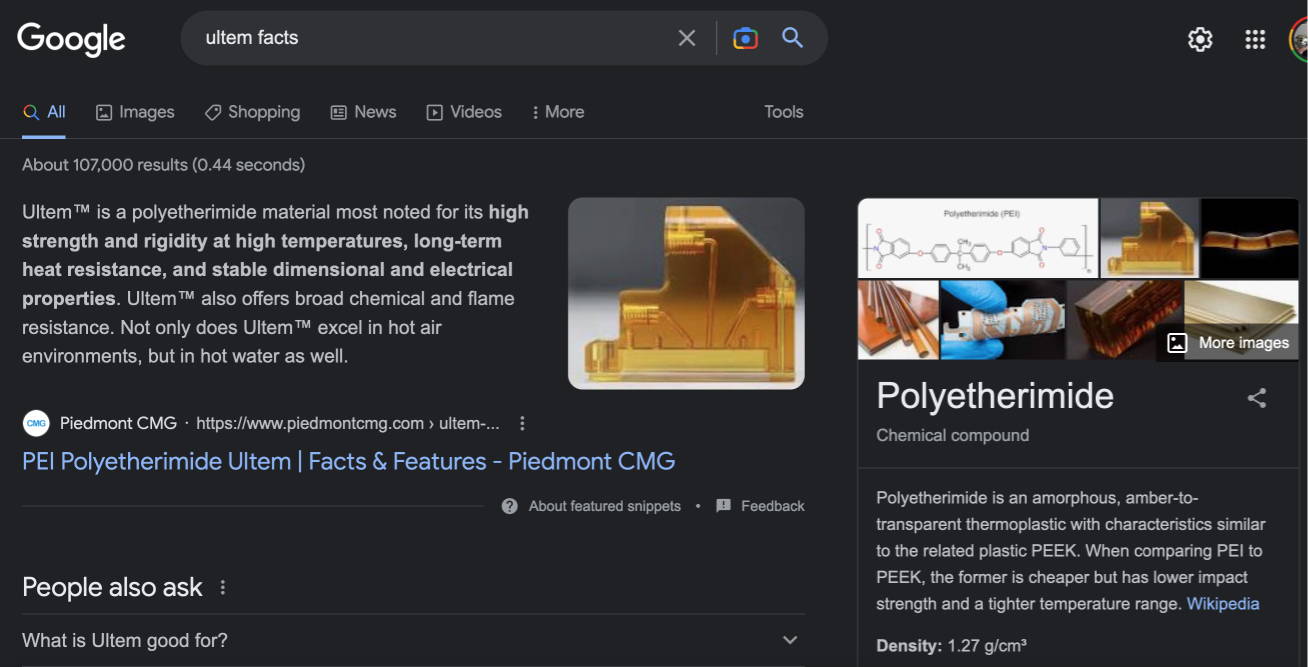Screen dimensions: 1308x667
Task: Open 'PEI Polyetherimide Ultem | Facts & Features' link
Action: point(349,461)
